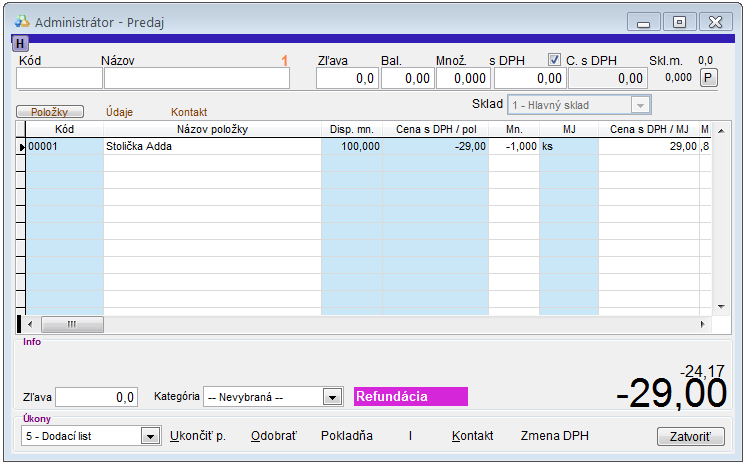Open the Údaje tab
Image resolution: width=745 pixels, height=463 pixels.
(119, 112)
